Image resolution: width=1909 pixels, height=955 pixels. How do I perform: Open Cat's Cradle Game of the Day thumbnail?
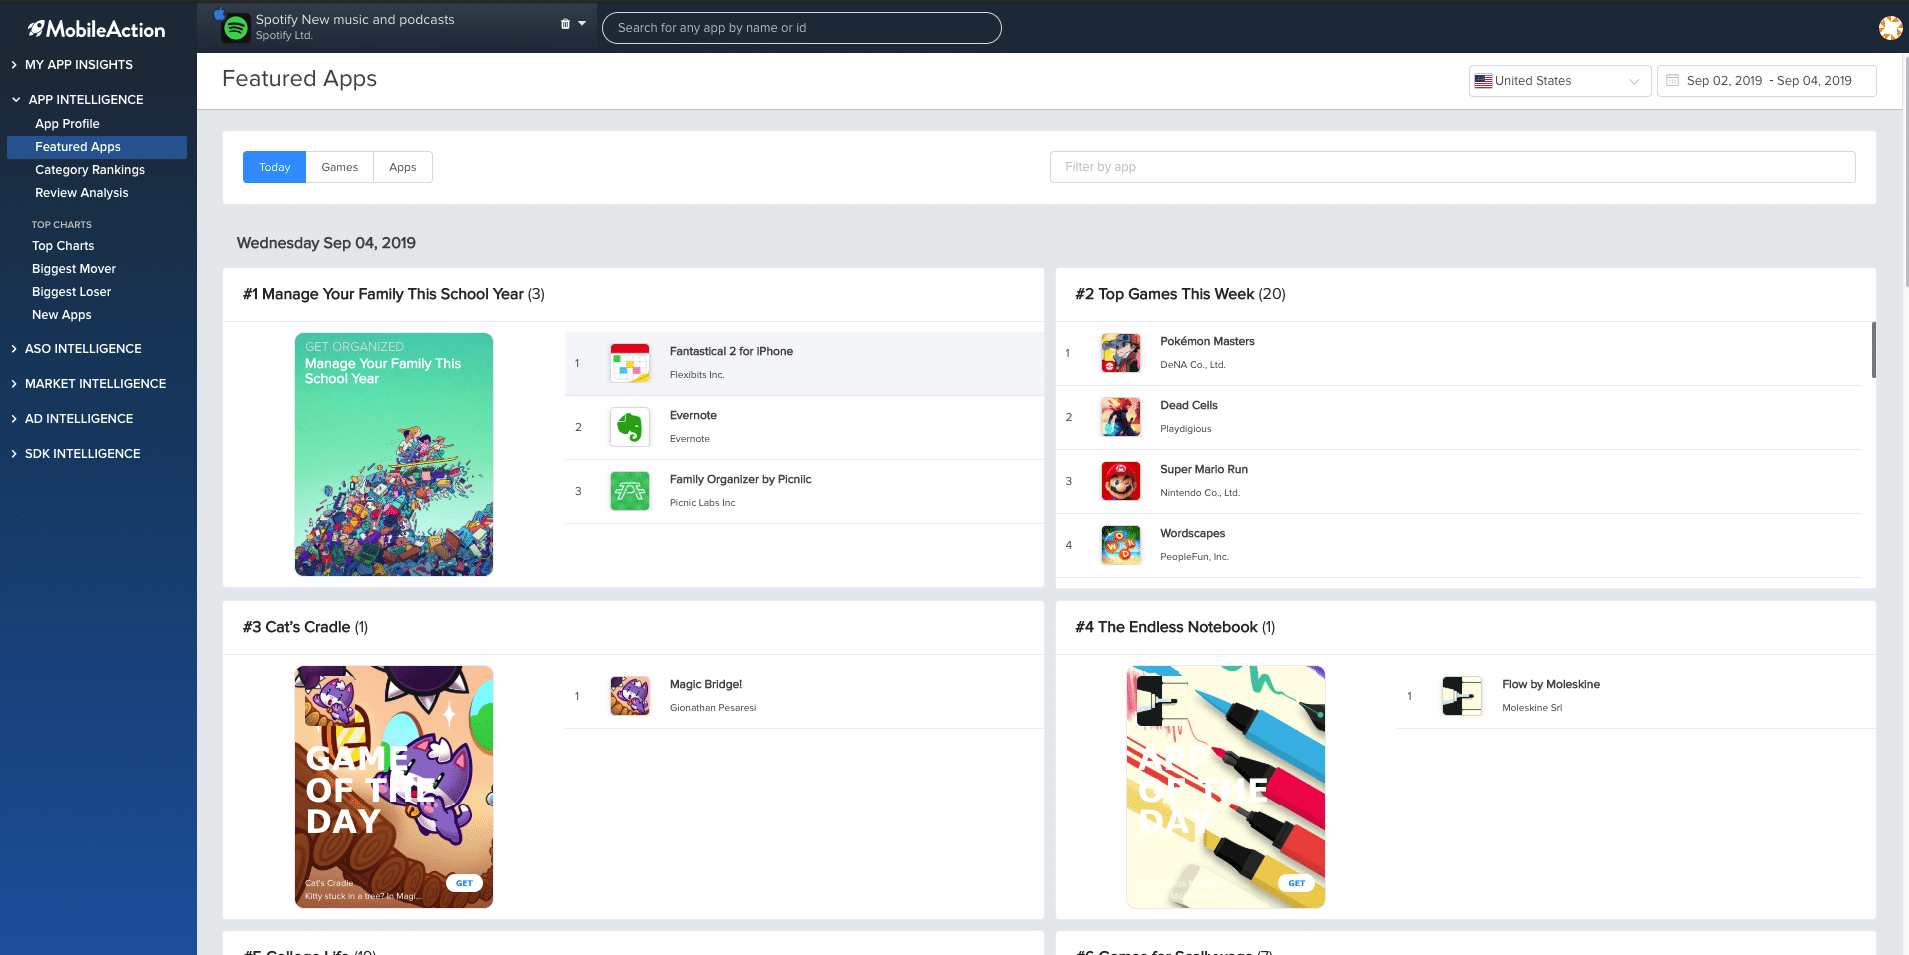pos(394,787)
